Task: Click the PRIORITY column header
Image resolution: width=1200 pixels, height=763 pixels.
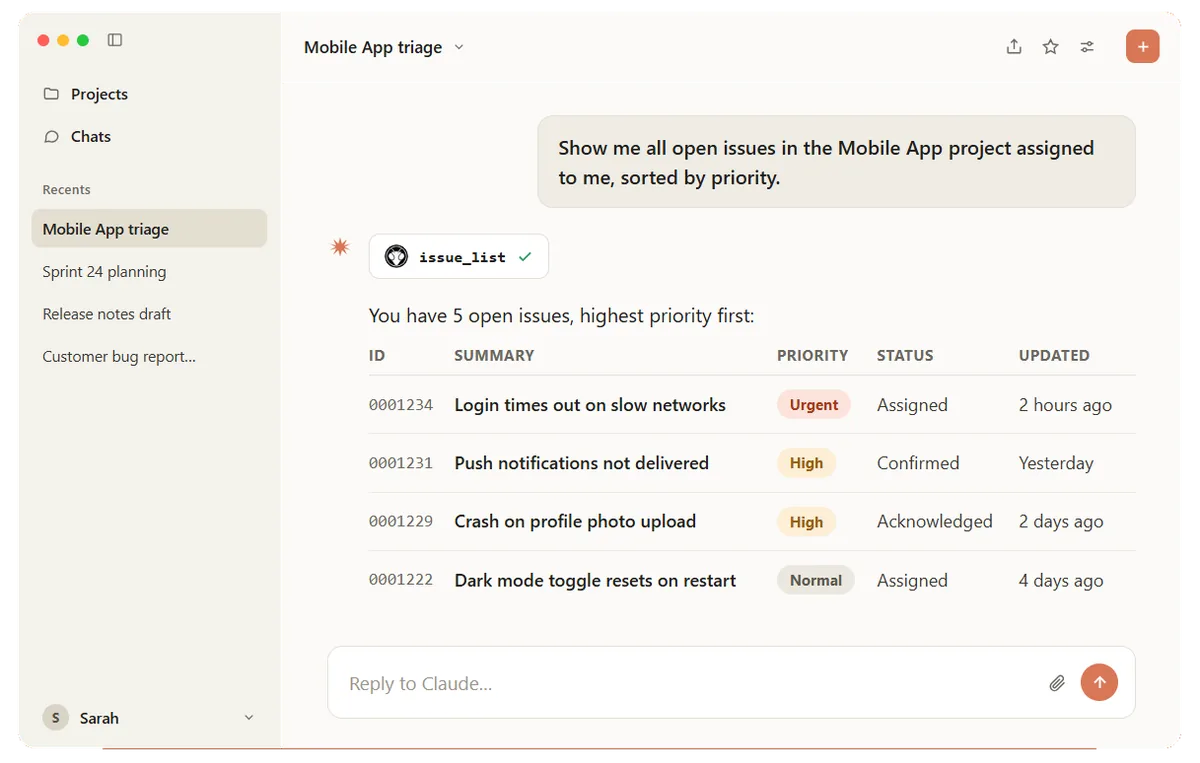Action: [x=812, y=355]
